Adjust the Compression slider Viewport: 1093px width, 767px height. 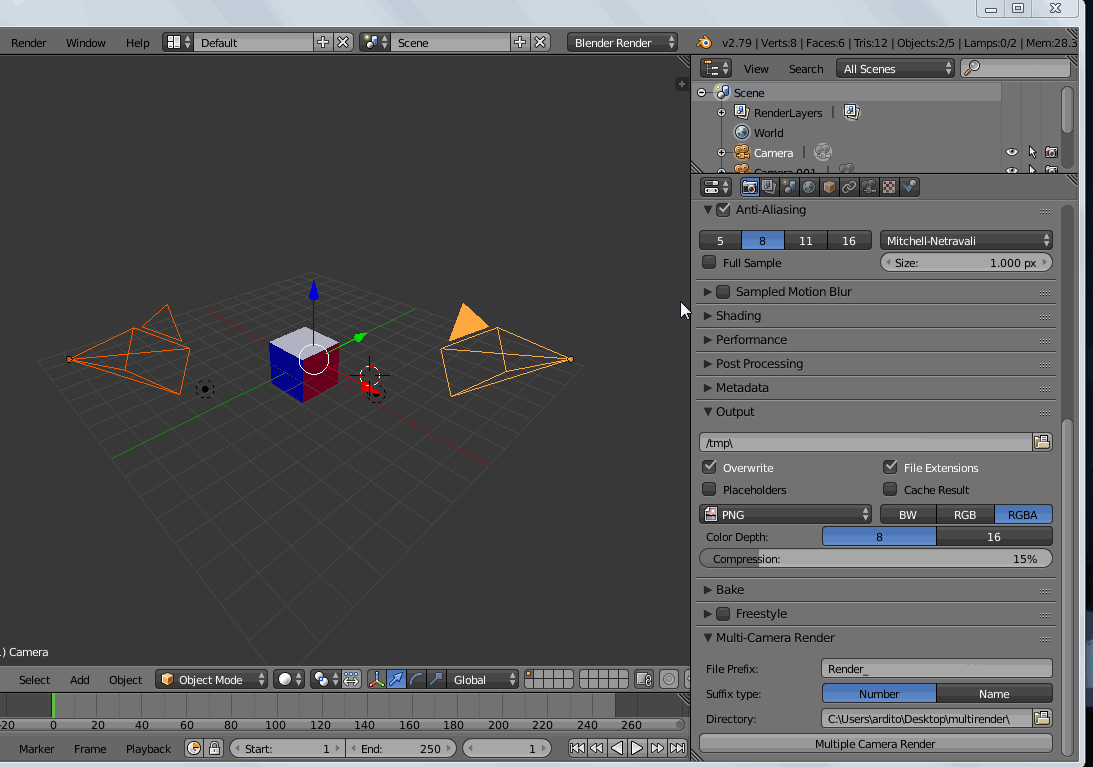click(x=875, y=558)
